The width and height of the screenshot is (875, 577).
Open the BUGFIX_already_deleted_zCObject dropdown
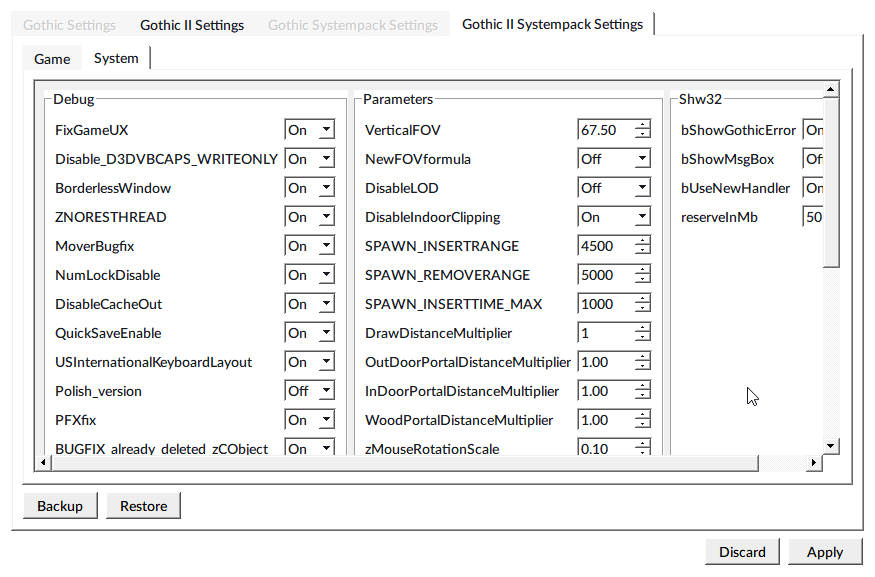click(310, 447)
